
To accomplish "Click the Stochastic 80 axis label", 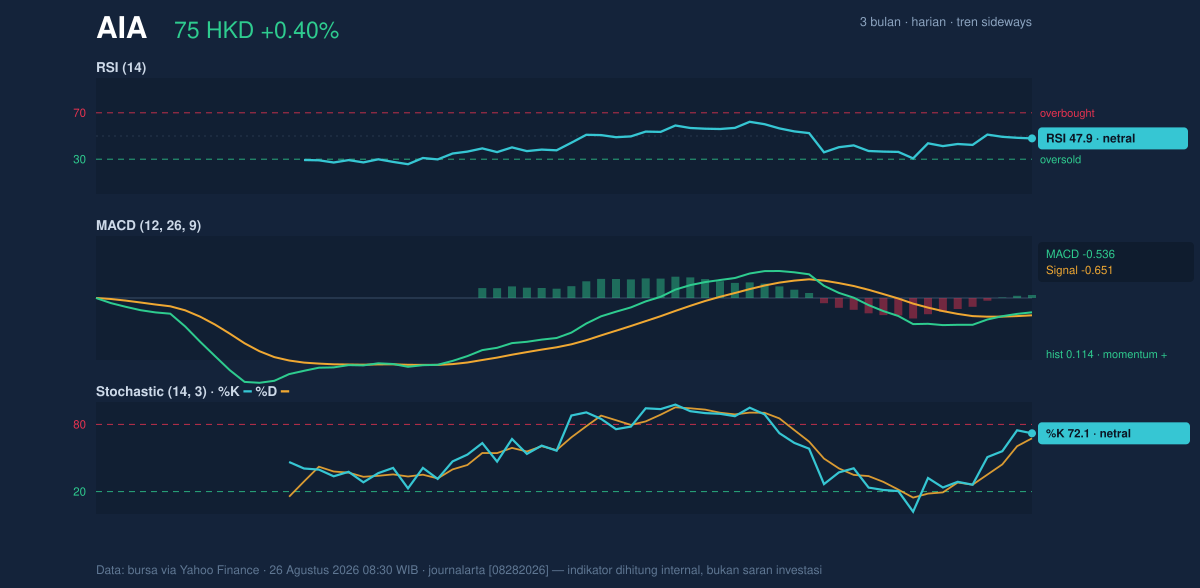I will (x=79, y=425).
